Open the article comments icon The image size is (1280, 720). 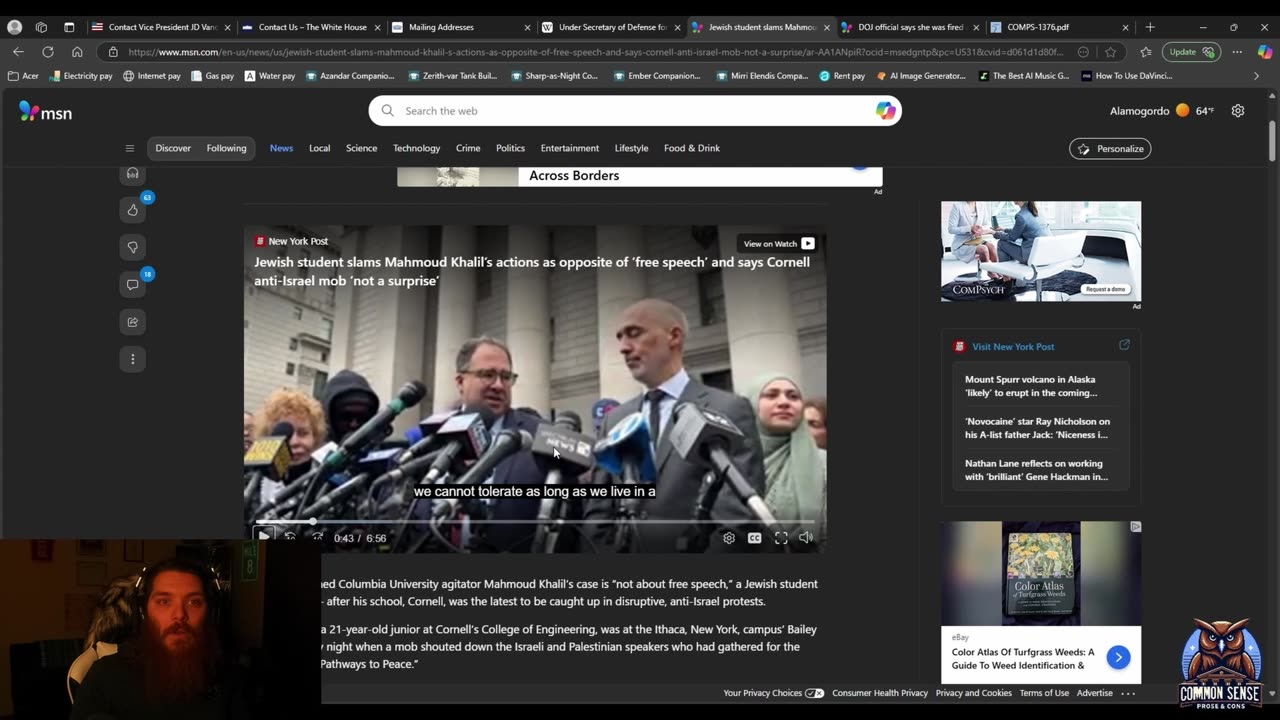click(132, 285)
